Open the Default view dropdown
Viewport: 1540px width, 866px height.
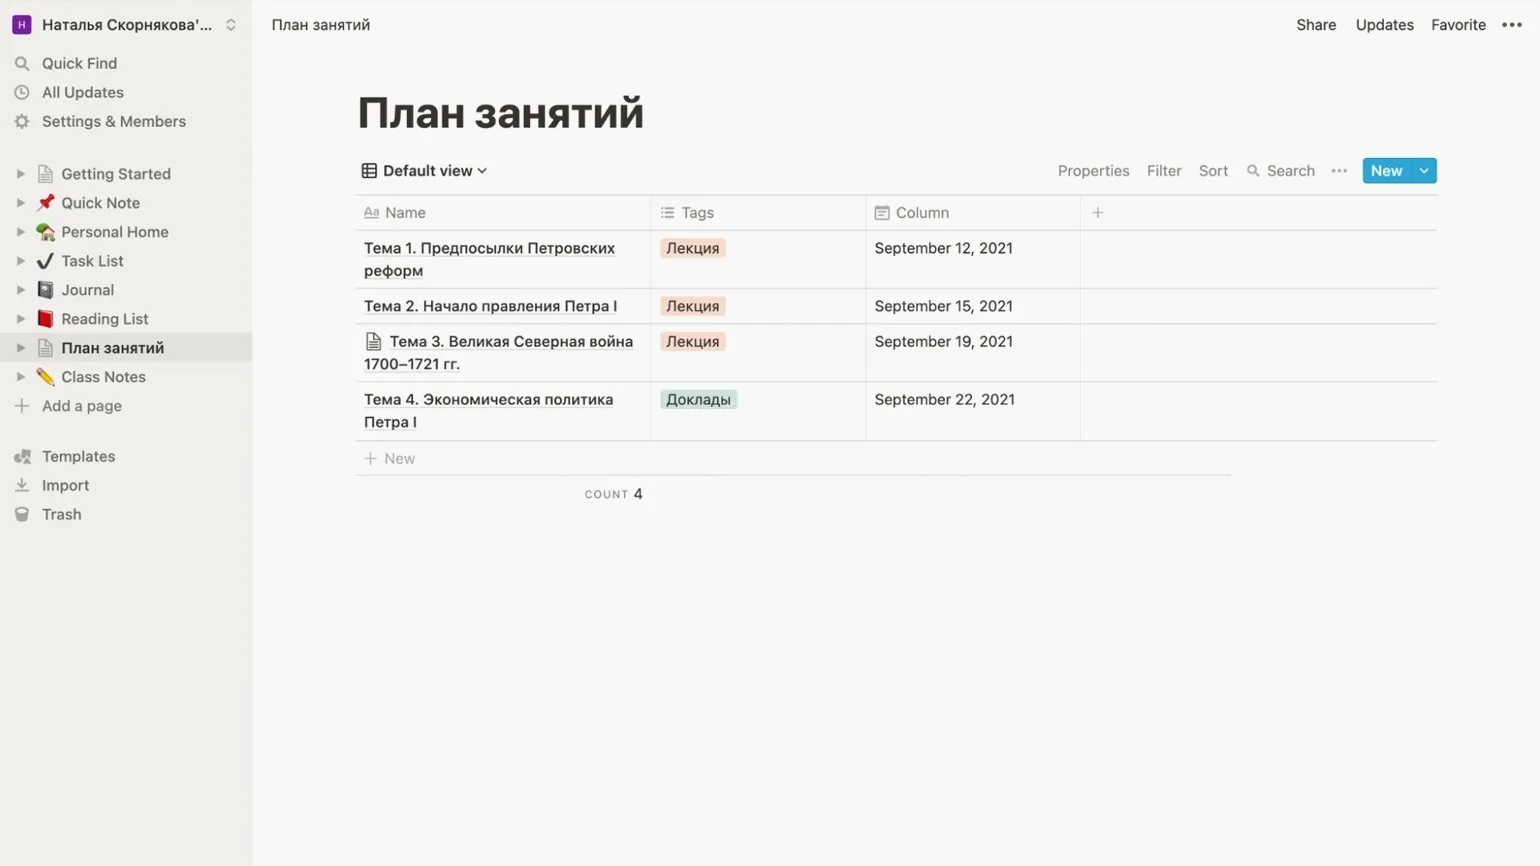[424, 171]
